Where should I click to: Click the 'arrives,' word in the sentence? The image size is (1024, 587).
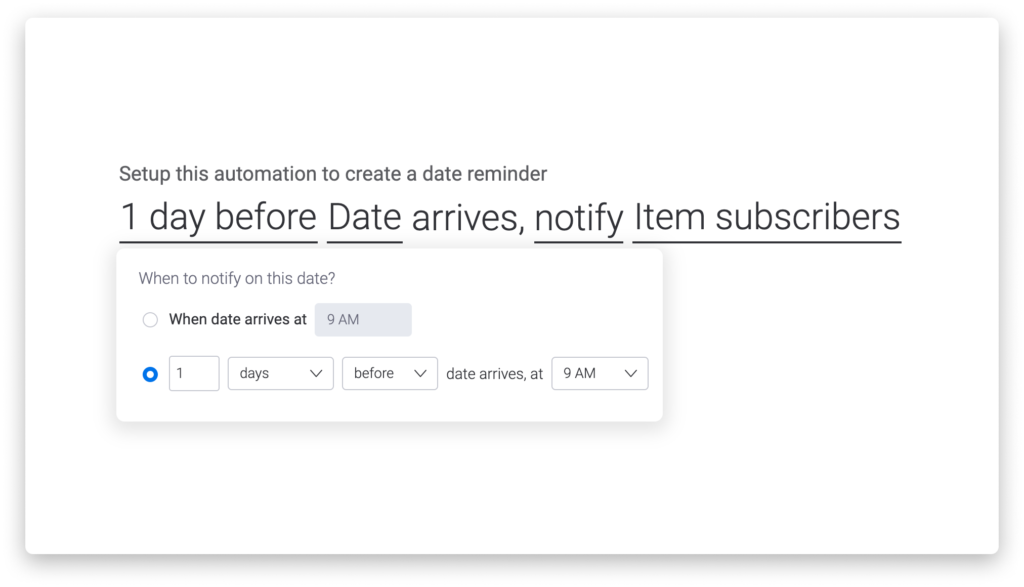point(468,217)
